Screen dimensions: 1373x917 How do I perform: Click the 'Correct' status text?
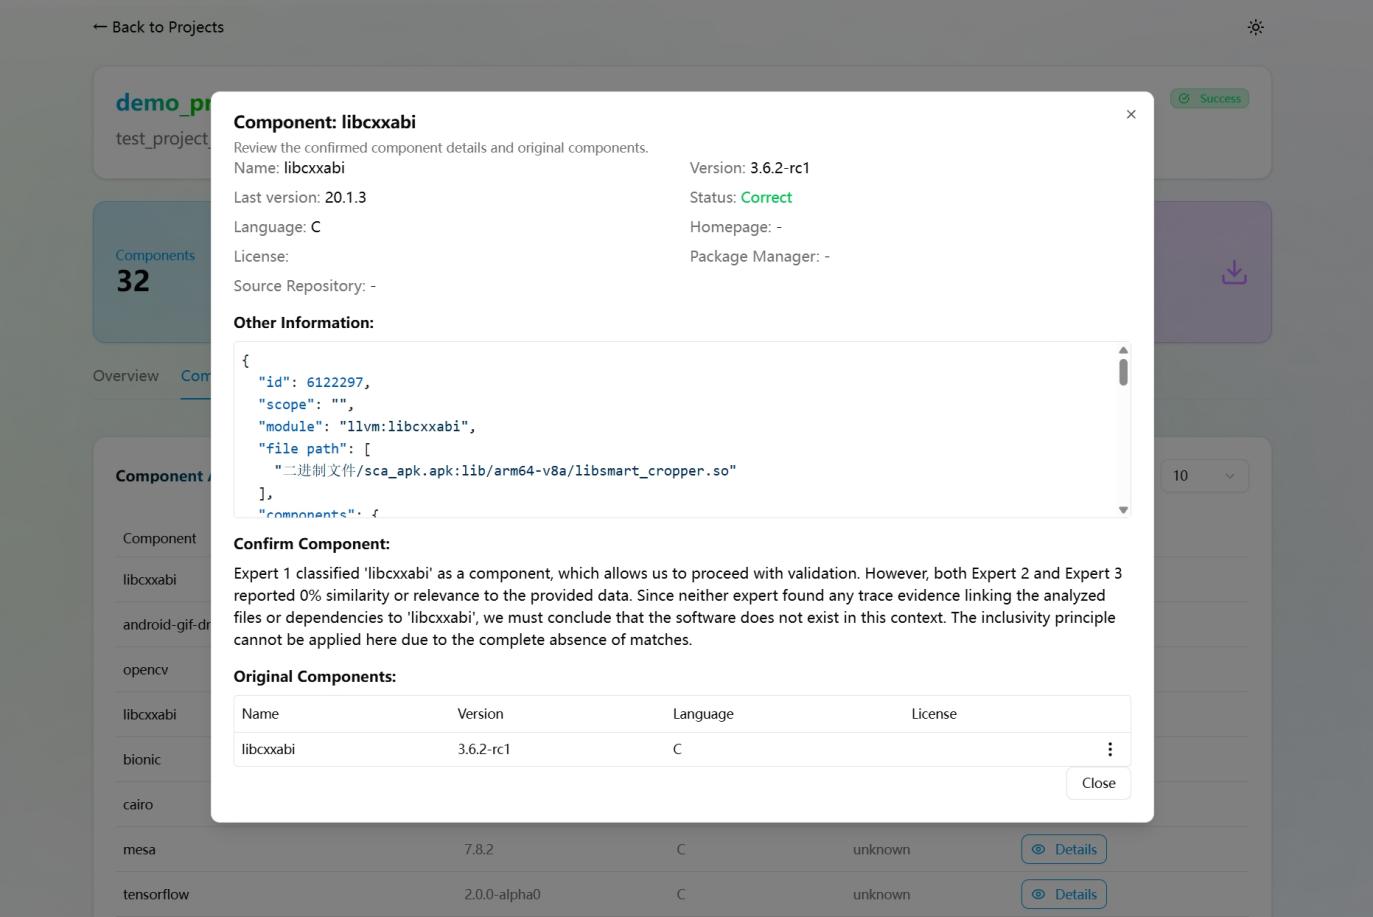click(x=766, y=198)
